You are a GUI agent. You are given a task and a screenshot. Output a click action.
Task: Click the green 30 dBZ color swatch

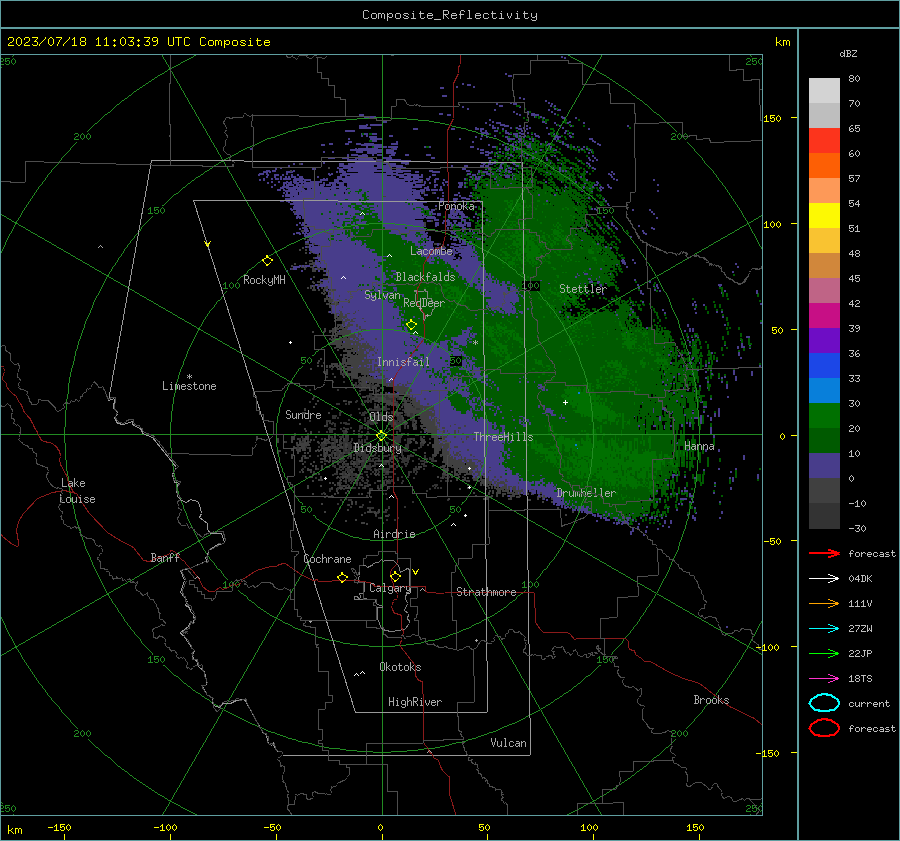click(x=824, y=415)
